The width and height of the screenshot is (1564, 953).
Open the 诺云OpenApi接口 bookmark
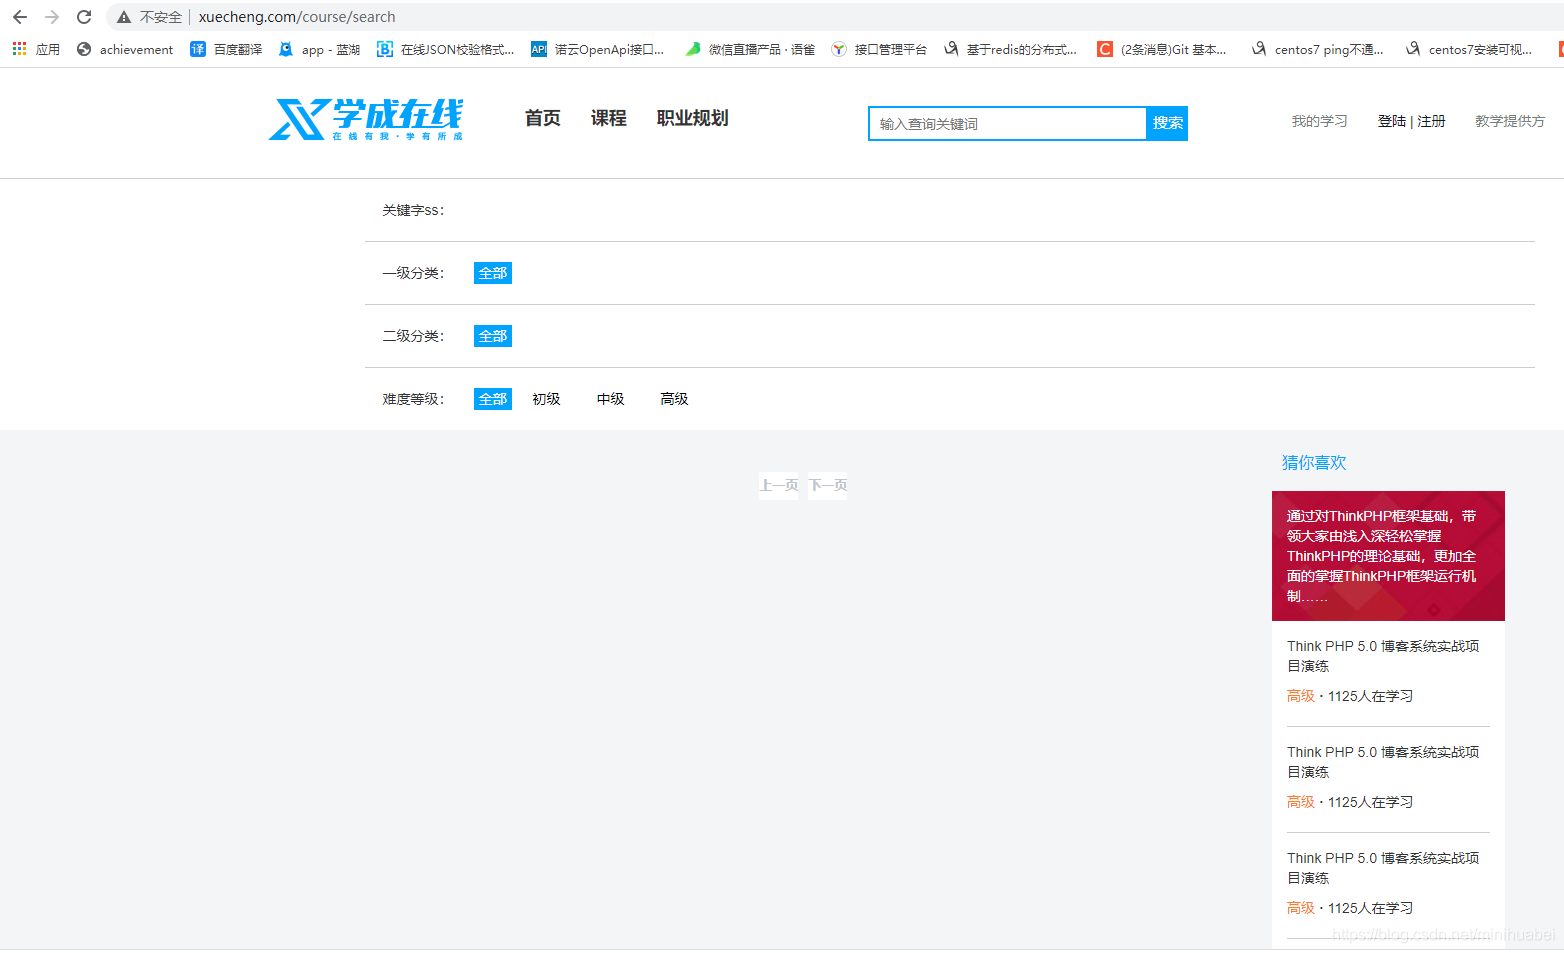pyautogui.click(x=598, y=49)
